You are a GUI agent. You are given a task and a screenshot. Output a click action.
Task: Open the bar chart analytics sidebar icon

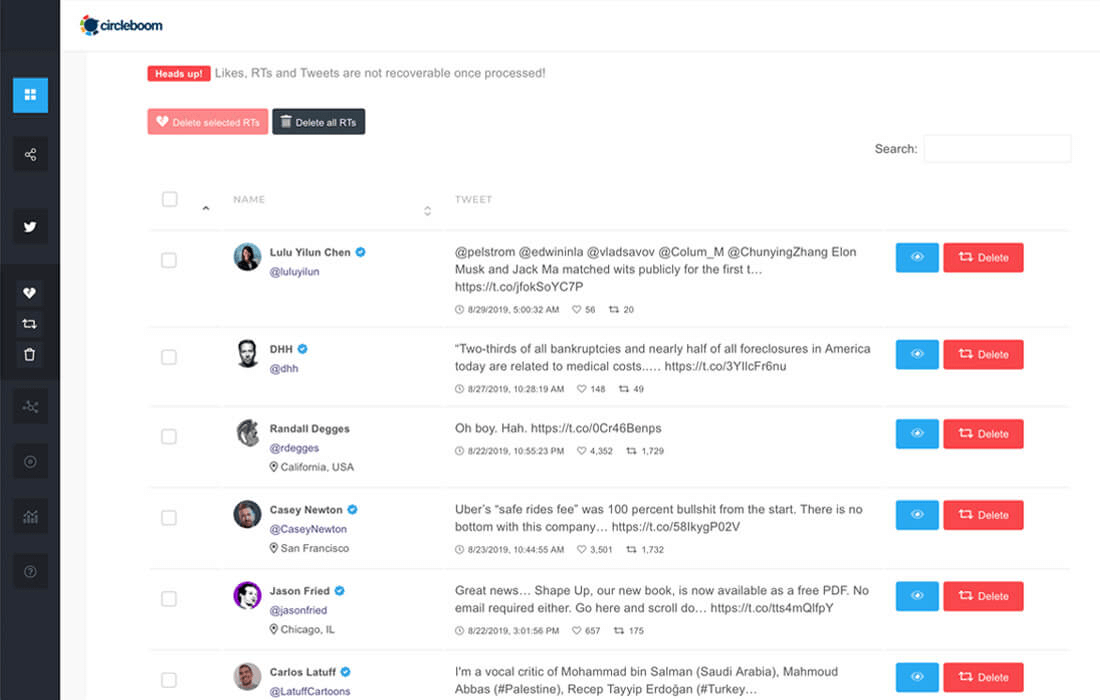click(x=30, y=517)
